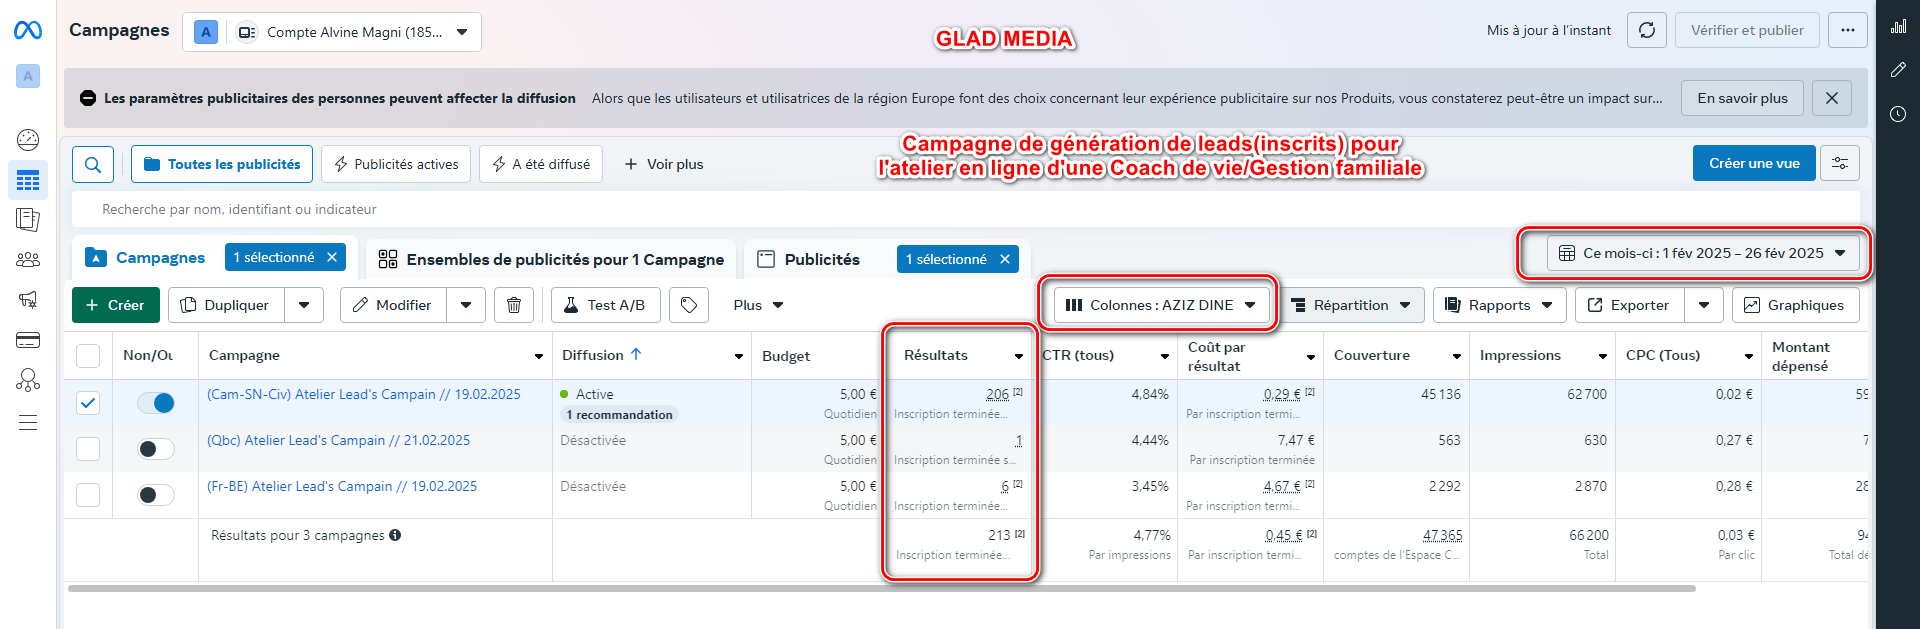Click the Test A/B button
Screen dimensions: 1920x629
pos(606,305)
